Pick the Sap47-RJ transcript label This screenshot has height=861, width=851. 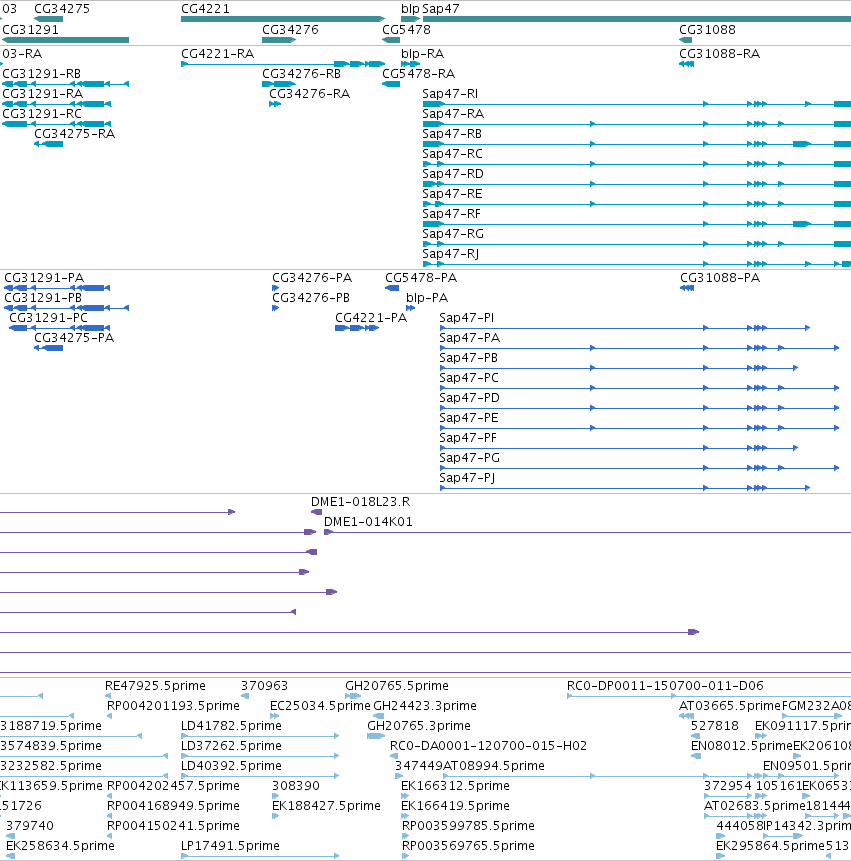click(451, 254)
